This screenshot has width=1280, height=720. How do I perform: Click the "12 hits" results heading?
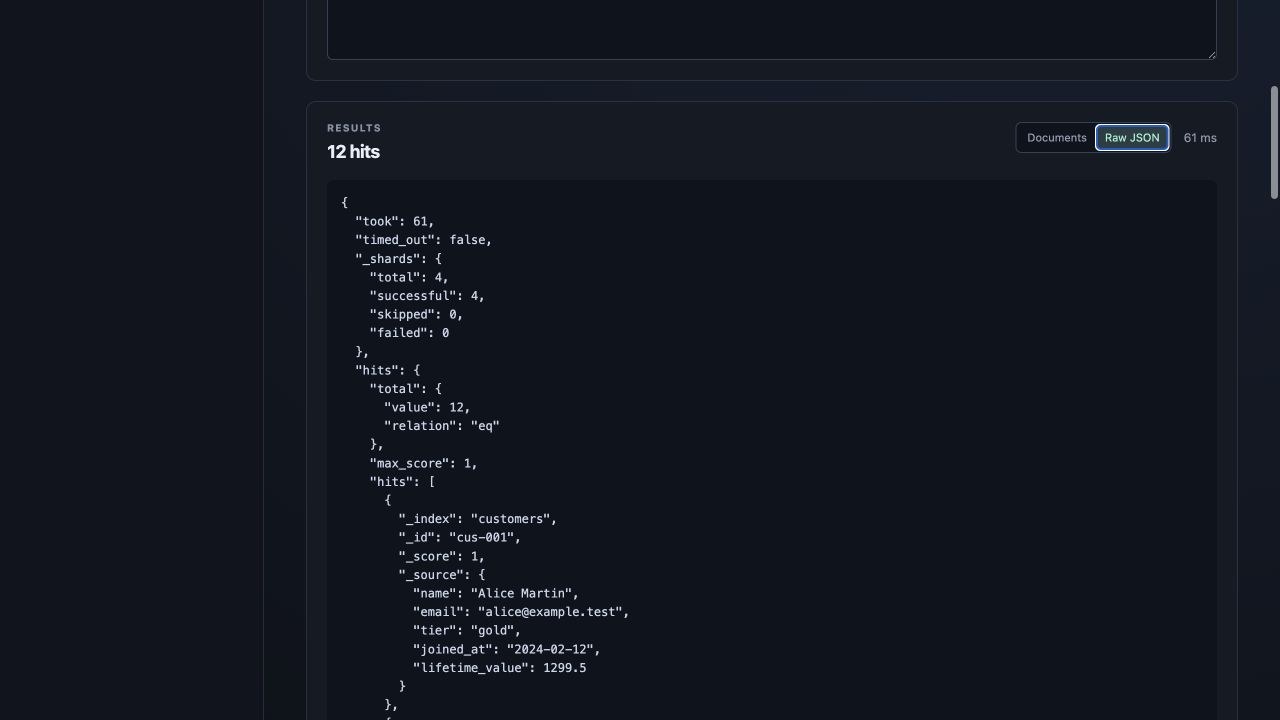coord(353,152)
